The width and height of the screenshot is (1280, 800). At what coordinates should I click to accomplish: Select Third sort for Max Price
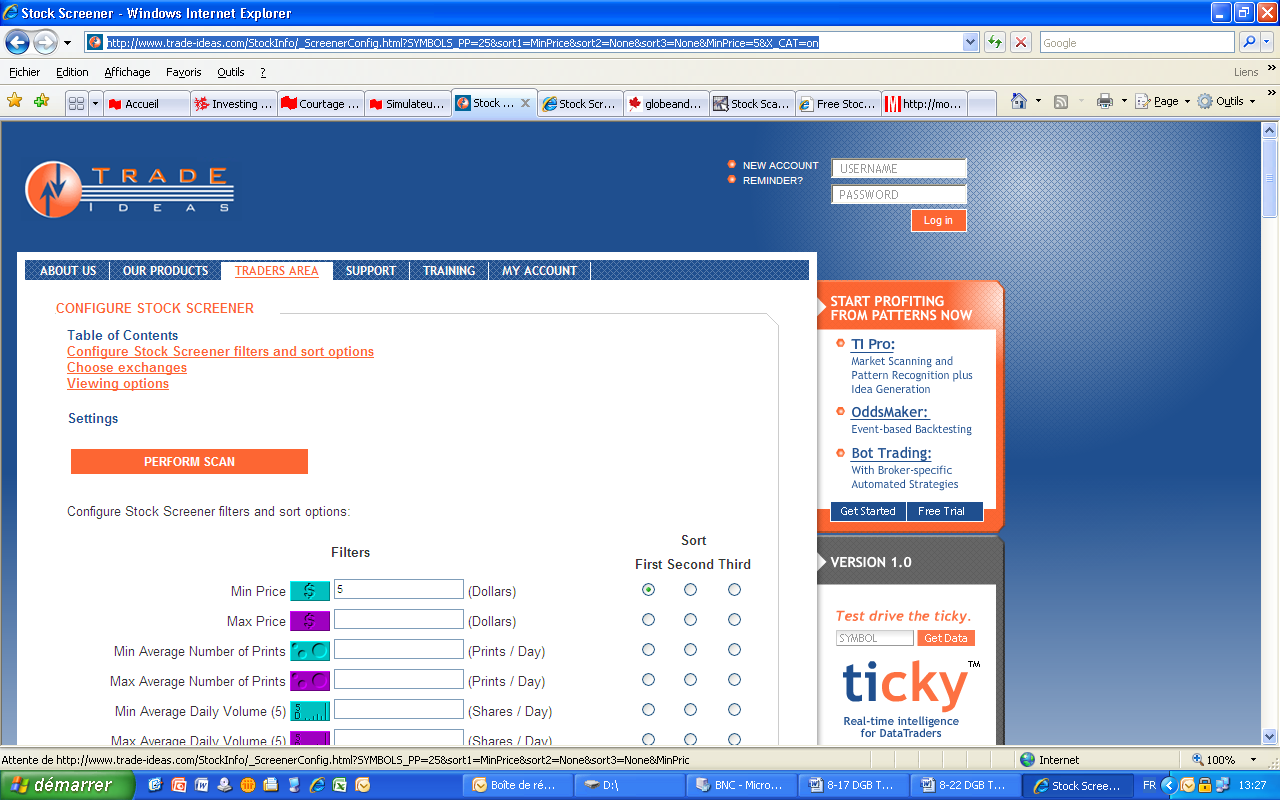[x=735, y=620]
